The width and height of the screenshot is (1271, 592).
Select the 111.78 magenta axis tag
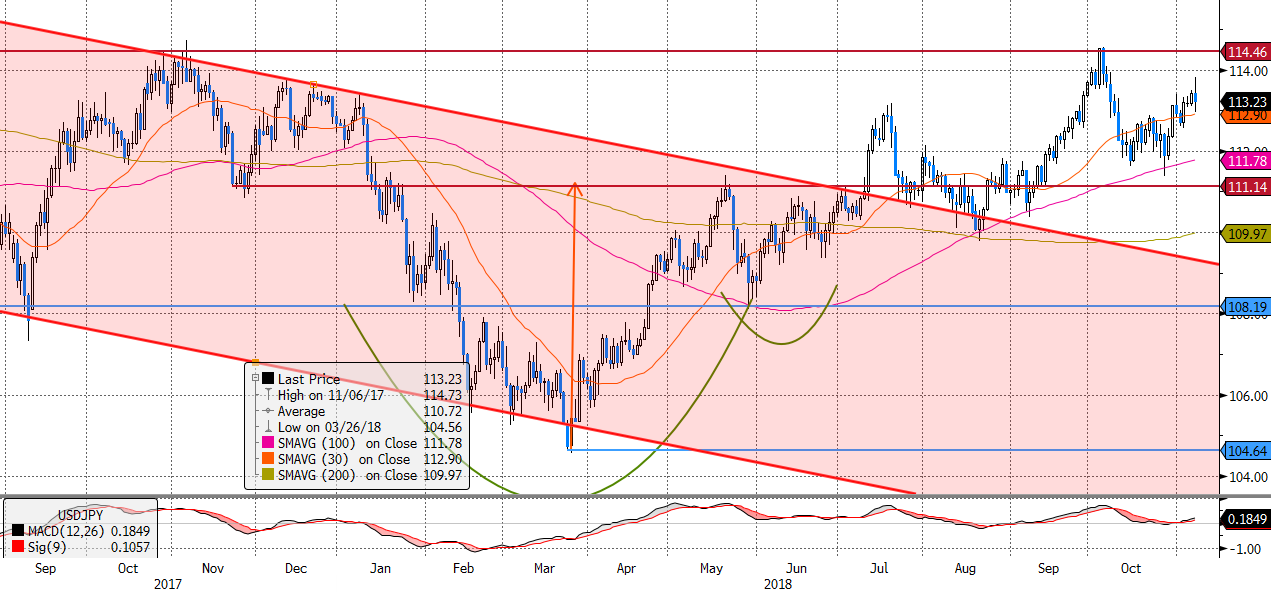1247,161
